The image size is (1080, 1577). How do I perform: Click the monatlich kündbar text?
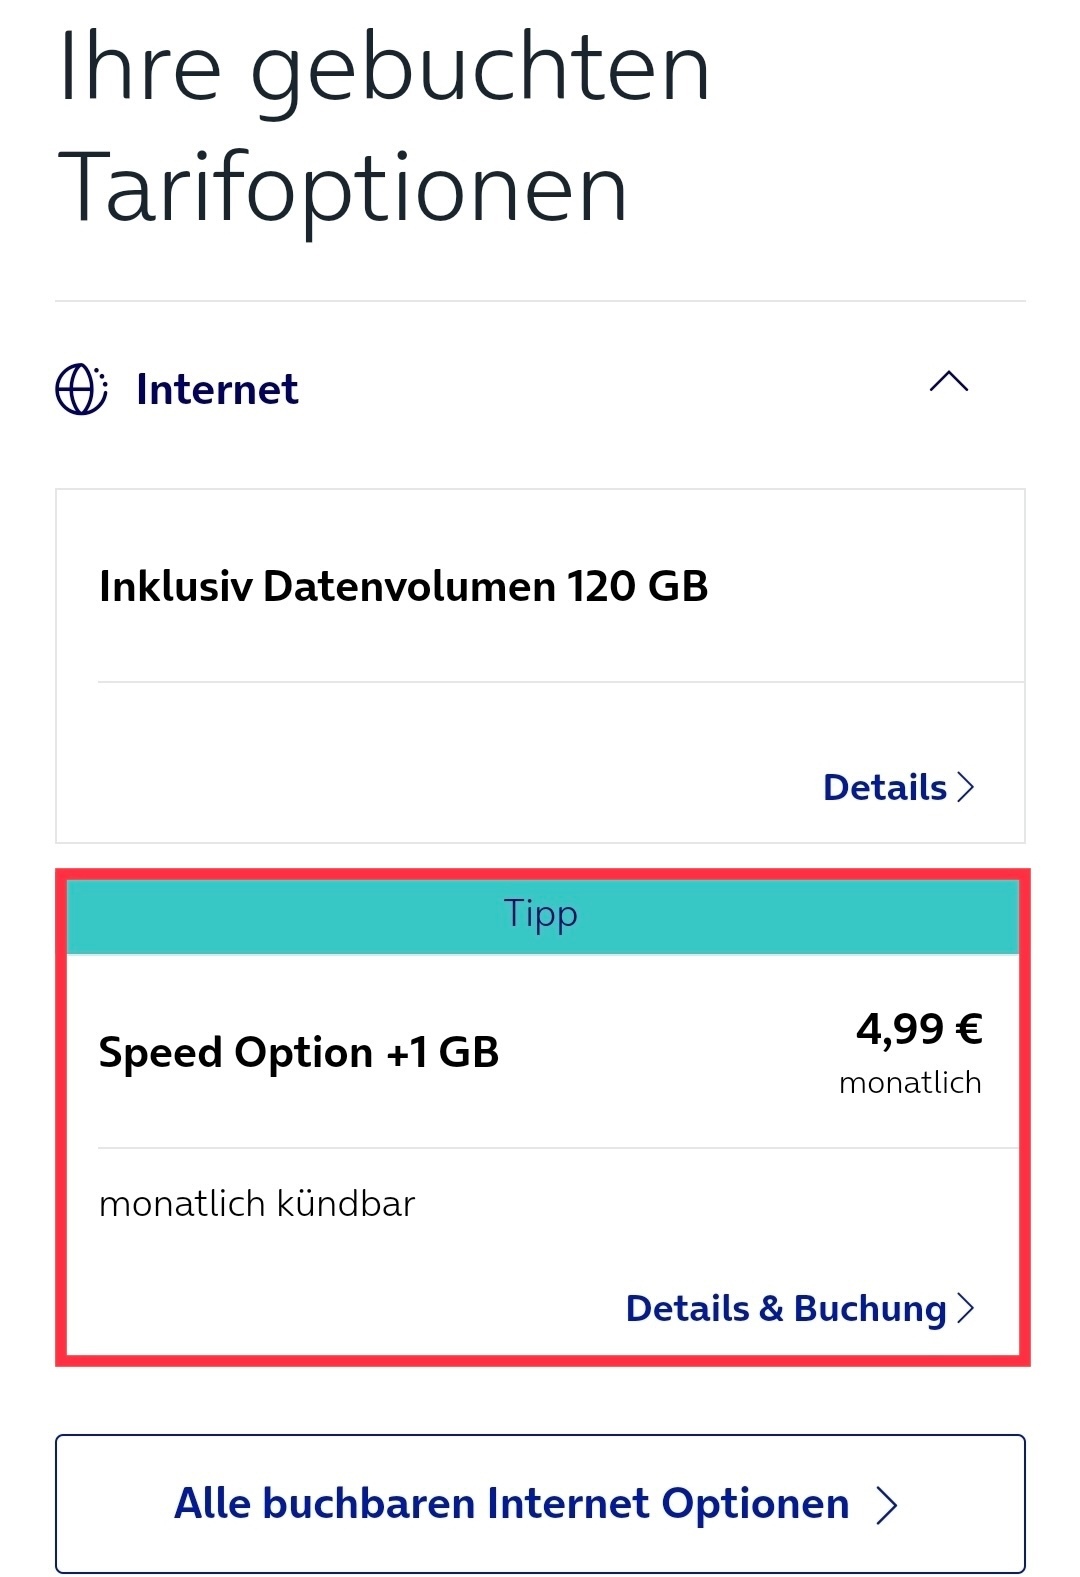(x=257, y=1203)
